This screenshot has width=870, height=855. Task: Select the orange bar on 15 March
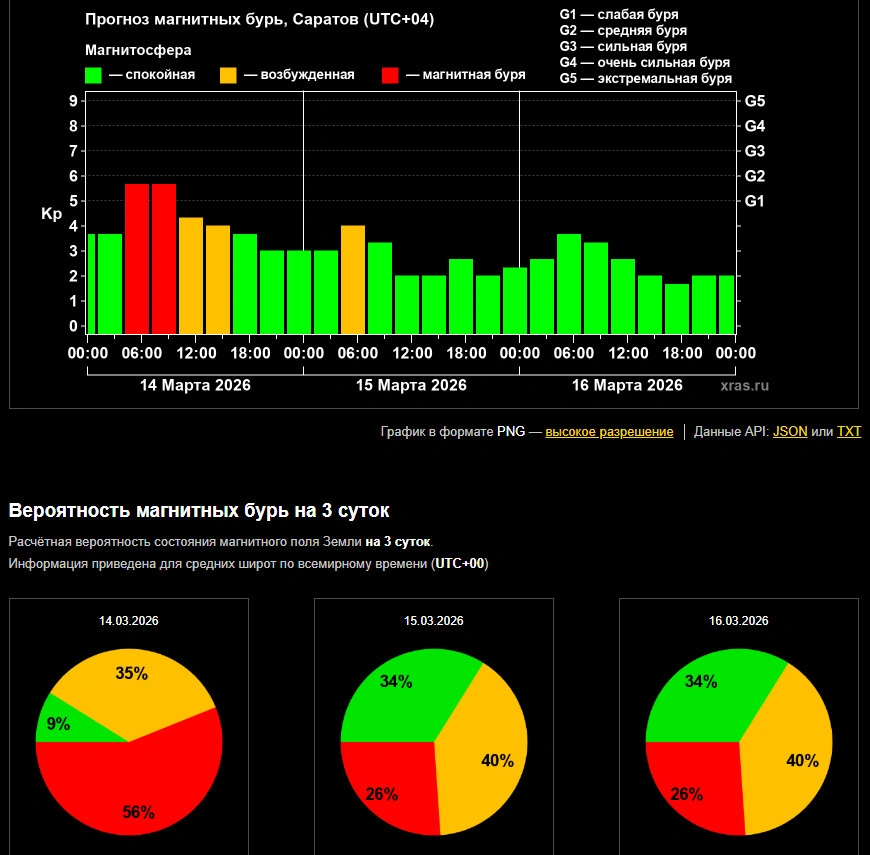[x=353, y=279]
